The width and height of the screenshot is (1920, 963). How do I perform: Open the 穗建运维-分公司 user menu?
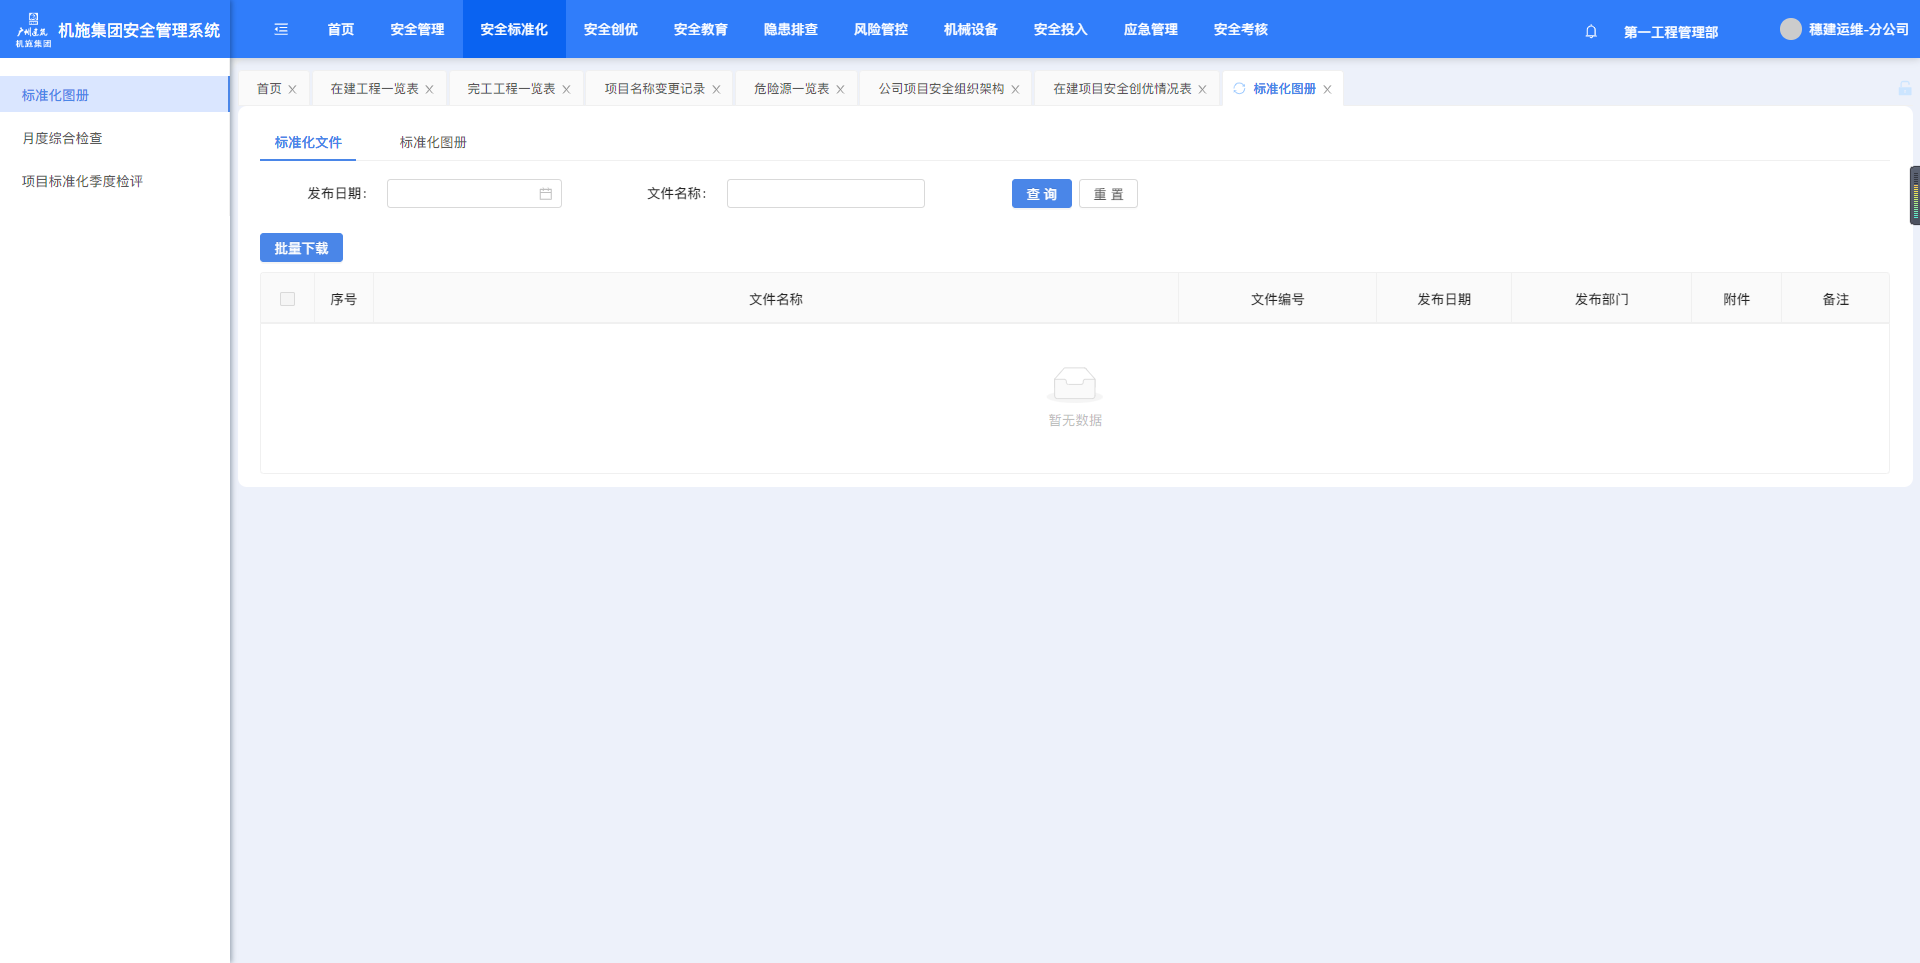(x=1857, y=30)
